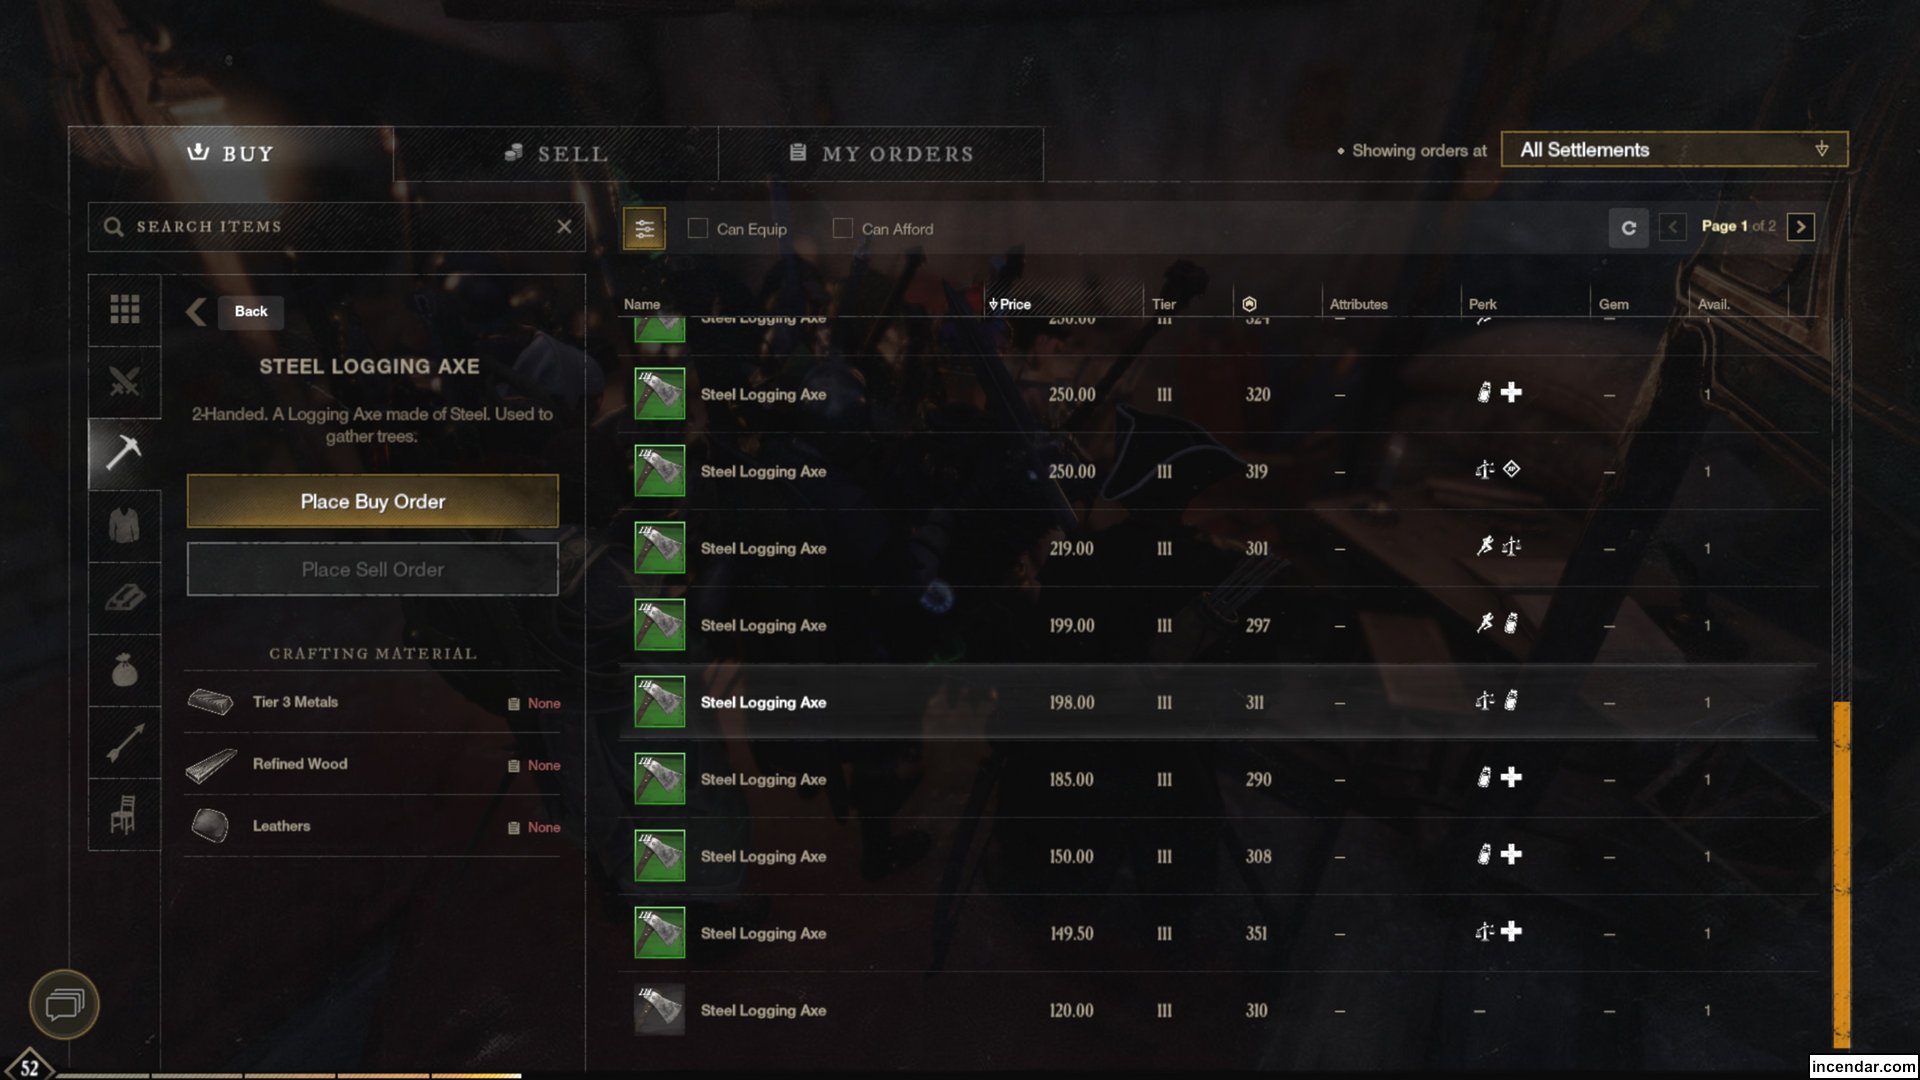The width and height of the screenshot is (1920, 1080).
Task: Open the all-categories grid icon
Action: [124, 310]
